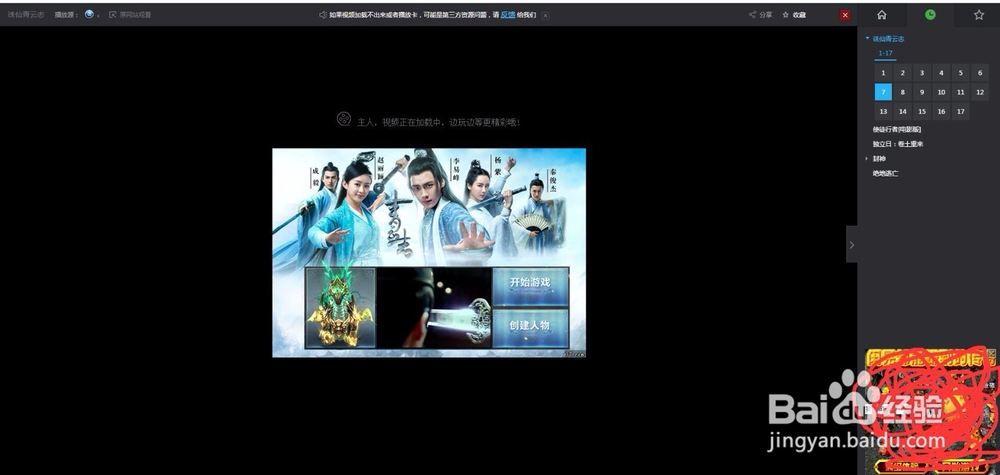Open 独立日:卷土重来 in the history list

[898, 144]
